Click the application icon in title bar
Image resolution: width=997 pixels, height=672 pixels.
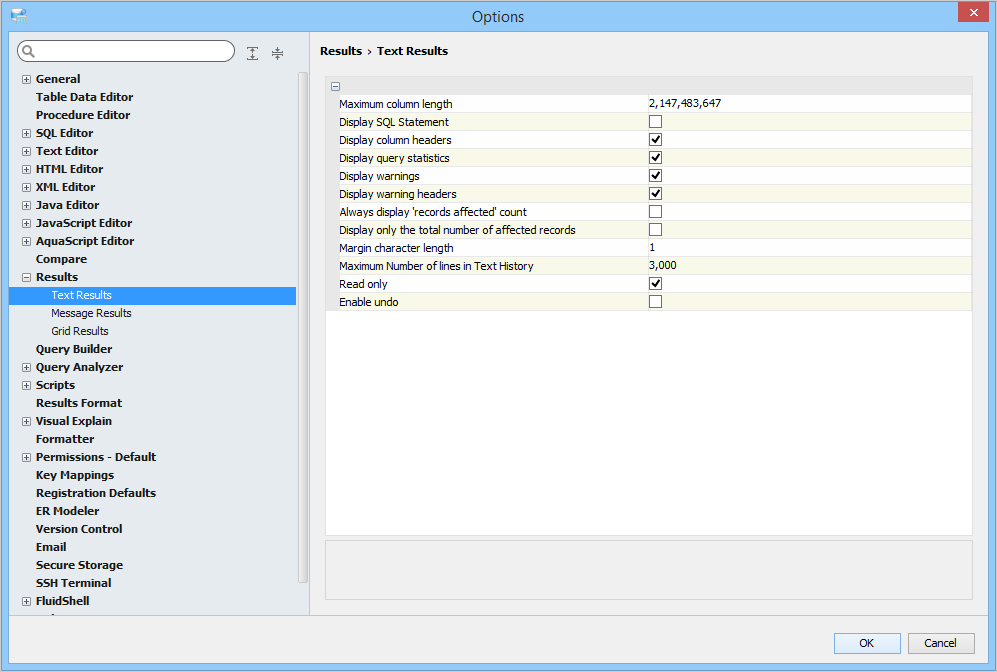pos(18,16)
